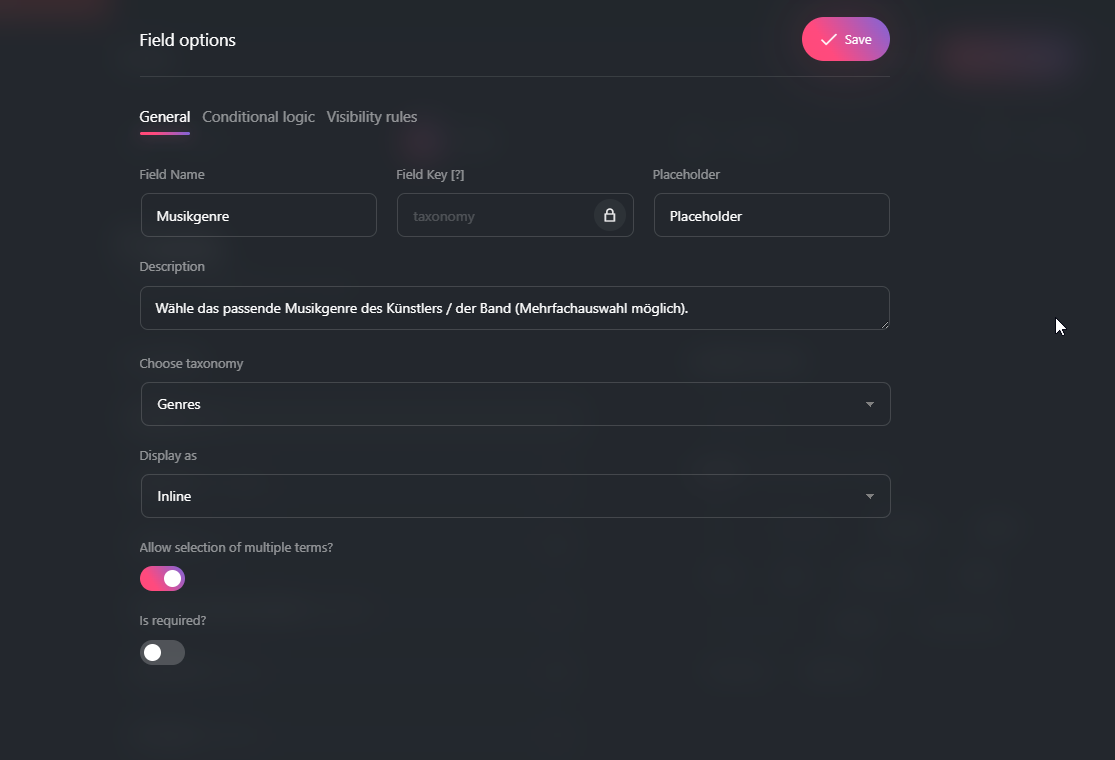
Task: Click the chevron arrow on Choose taxonomy dropdown
Action: 869,404
